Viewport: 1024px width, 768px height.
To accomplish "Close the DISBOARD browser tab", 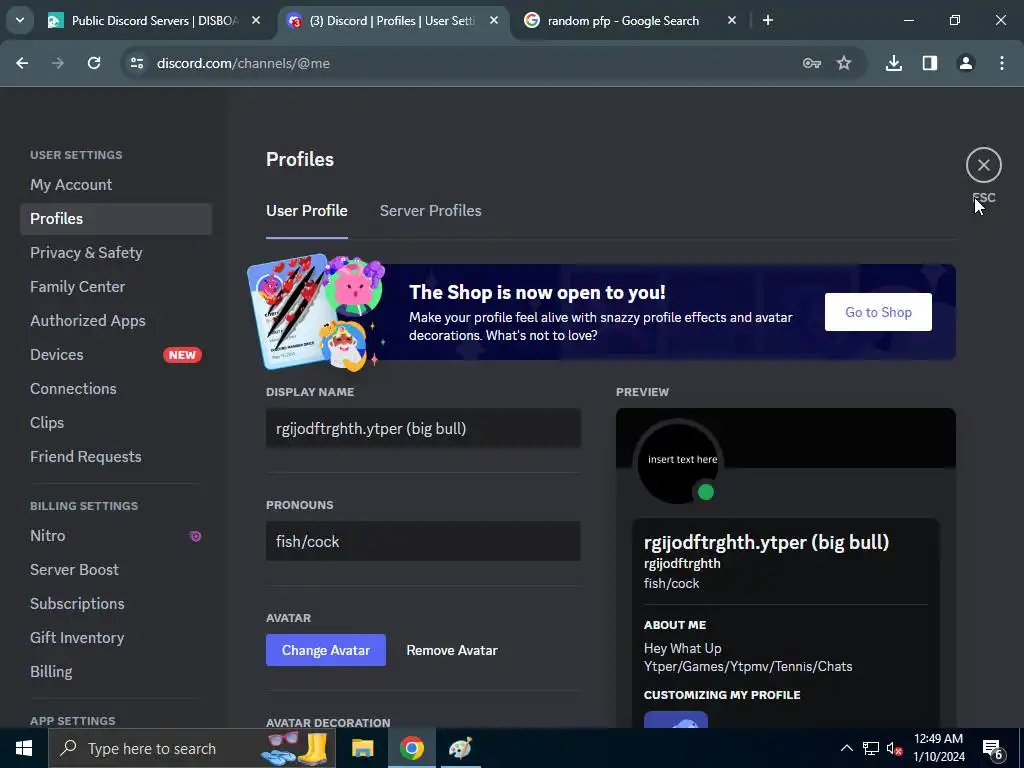I will click(x=256, y=21).
